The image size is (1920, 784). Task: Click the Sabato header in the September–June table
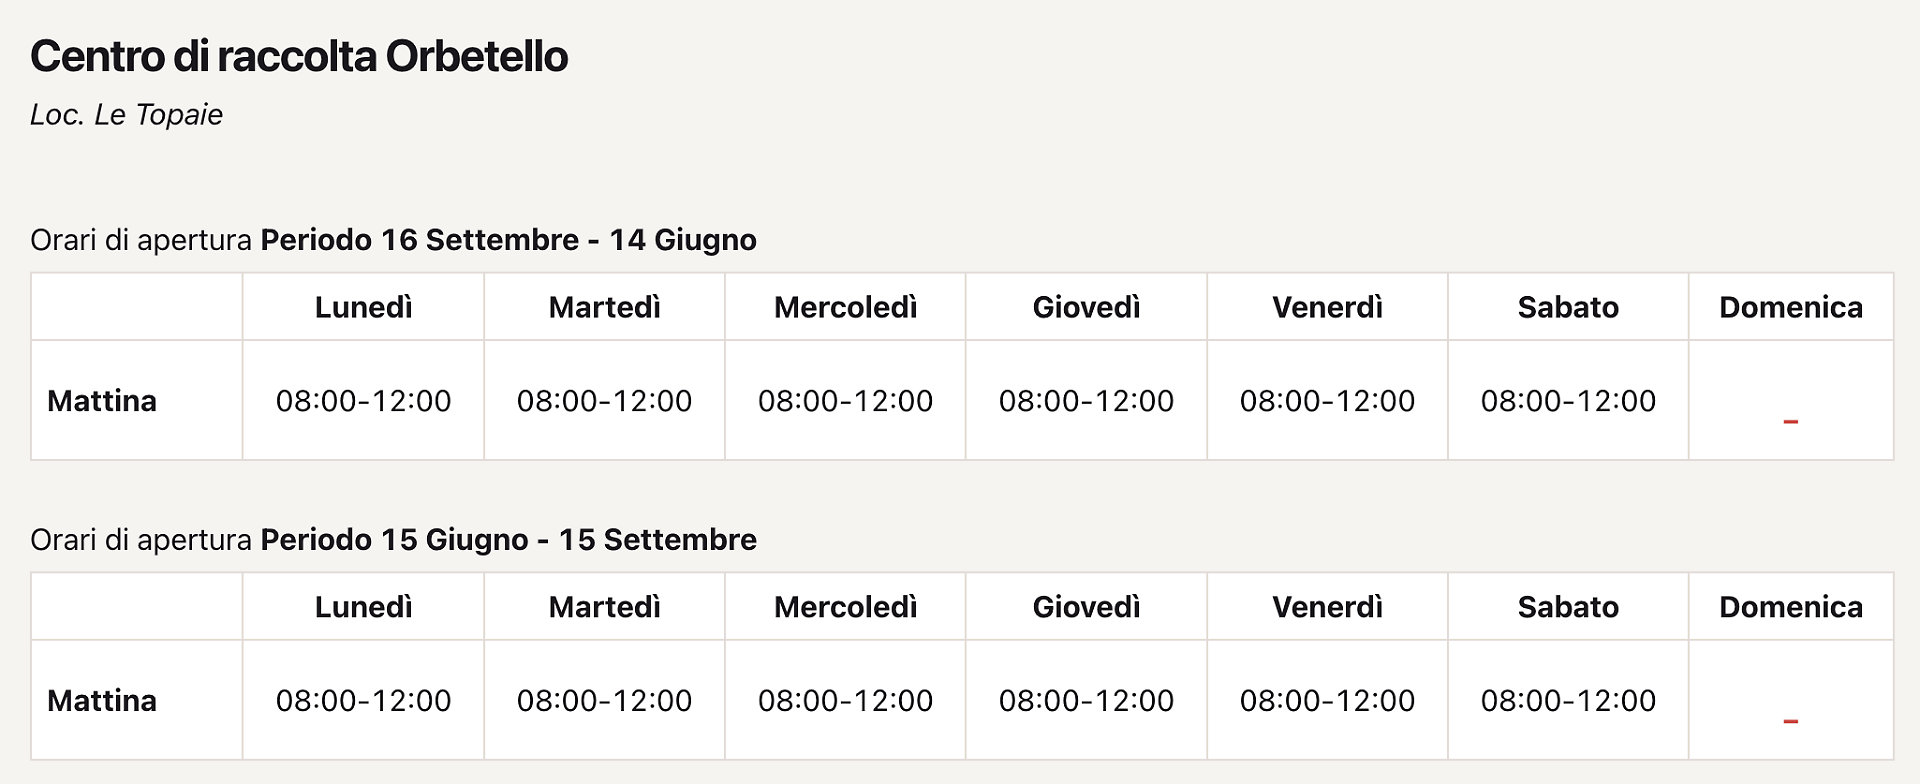click(1568, 307)
